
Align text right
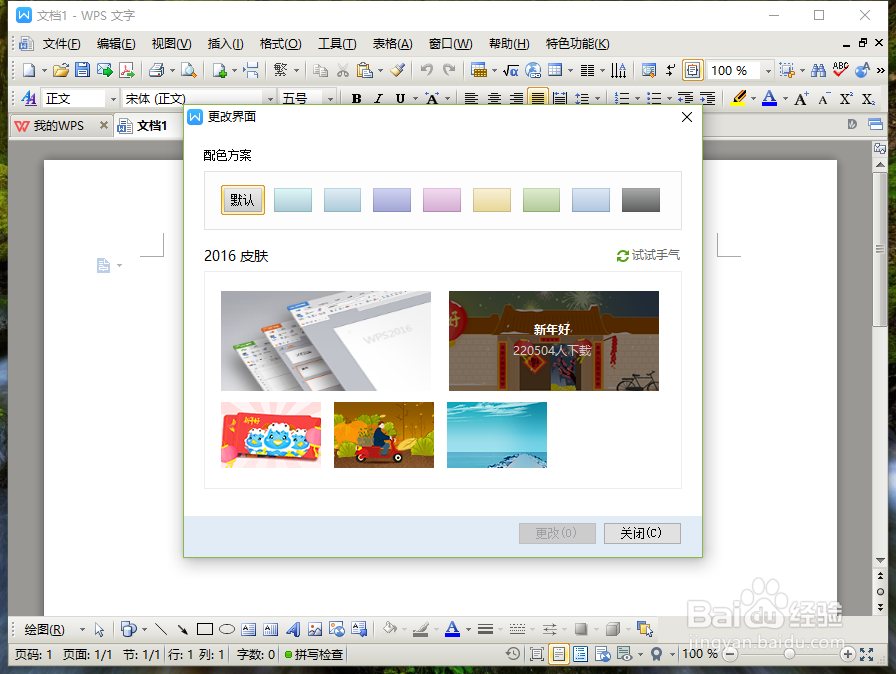click(x=517, y=99)
